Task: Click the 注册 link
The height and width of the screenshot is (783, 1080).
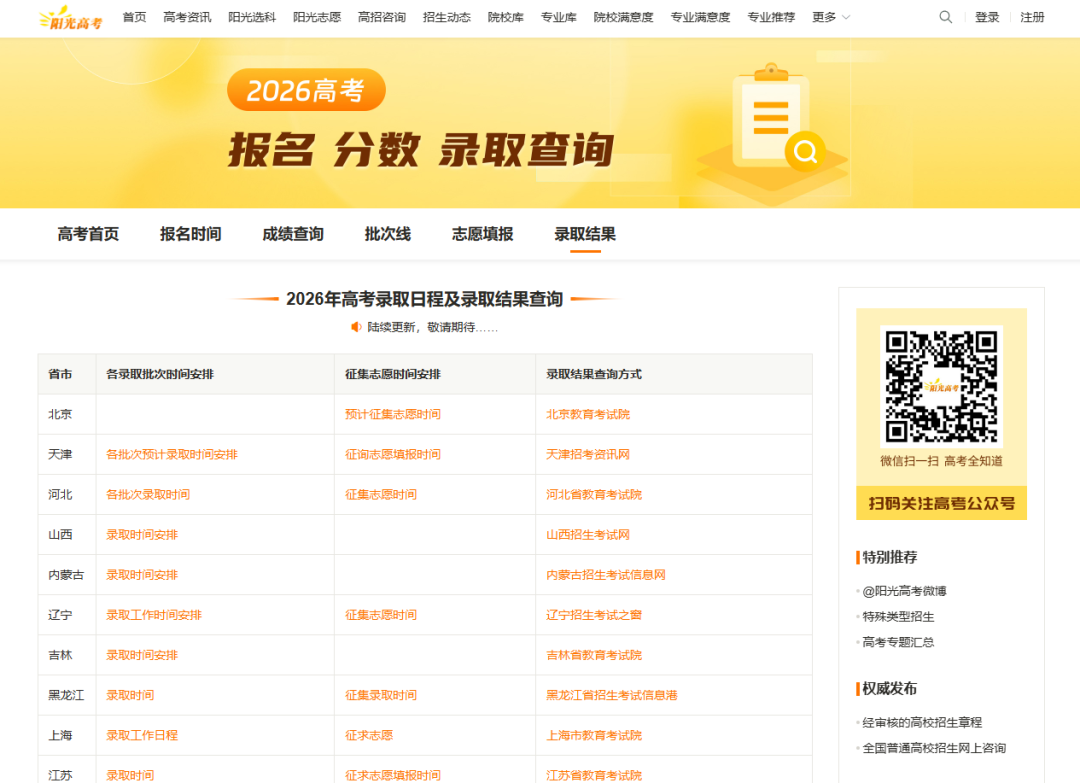Action: 1032,17
